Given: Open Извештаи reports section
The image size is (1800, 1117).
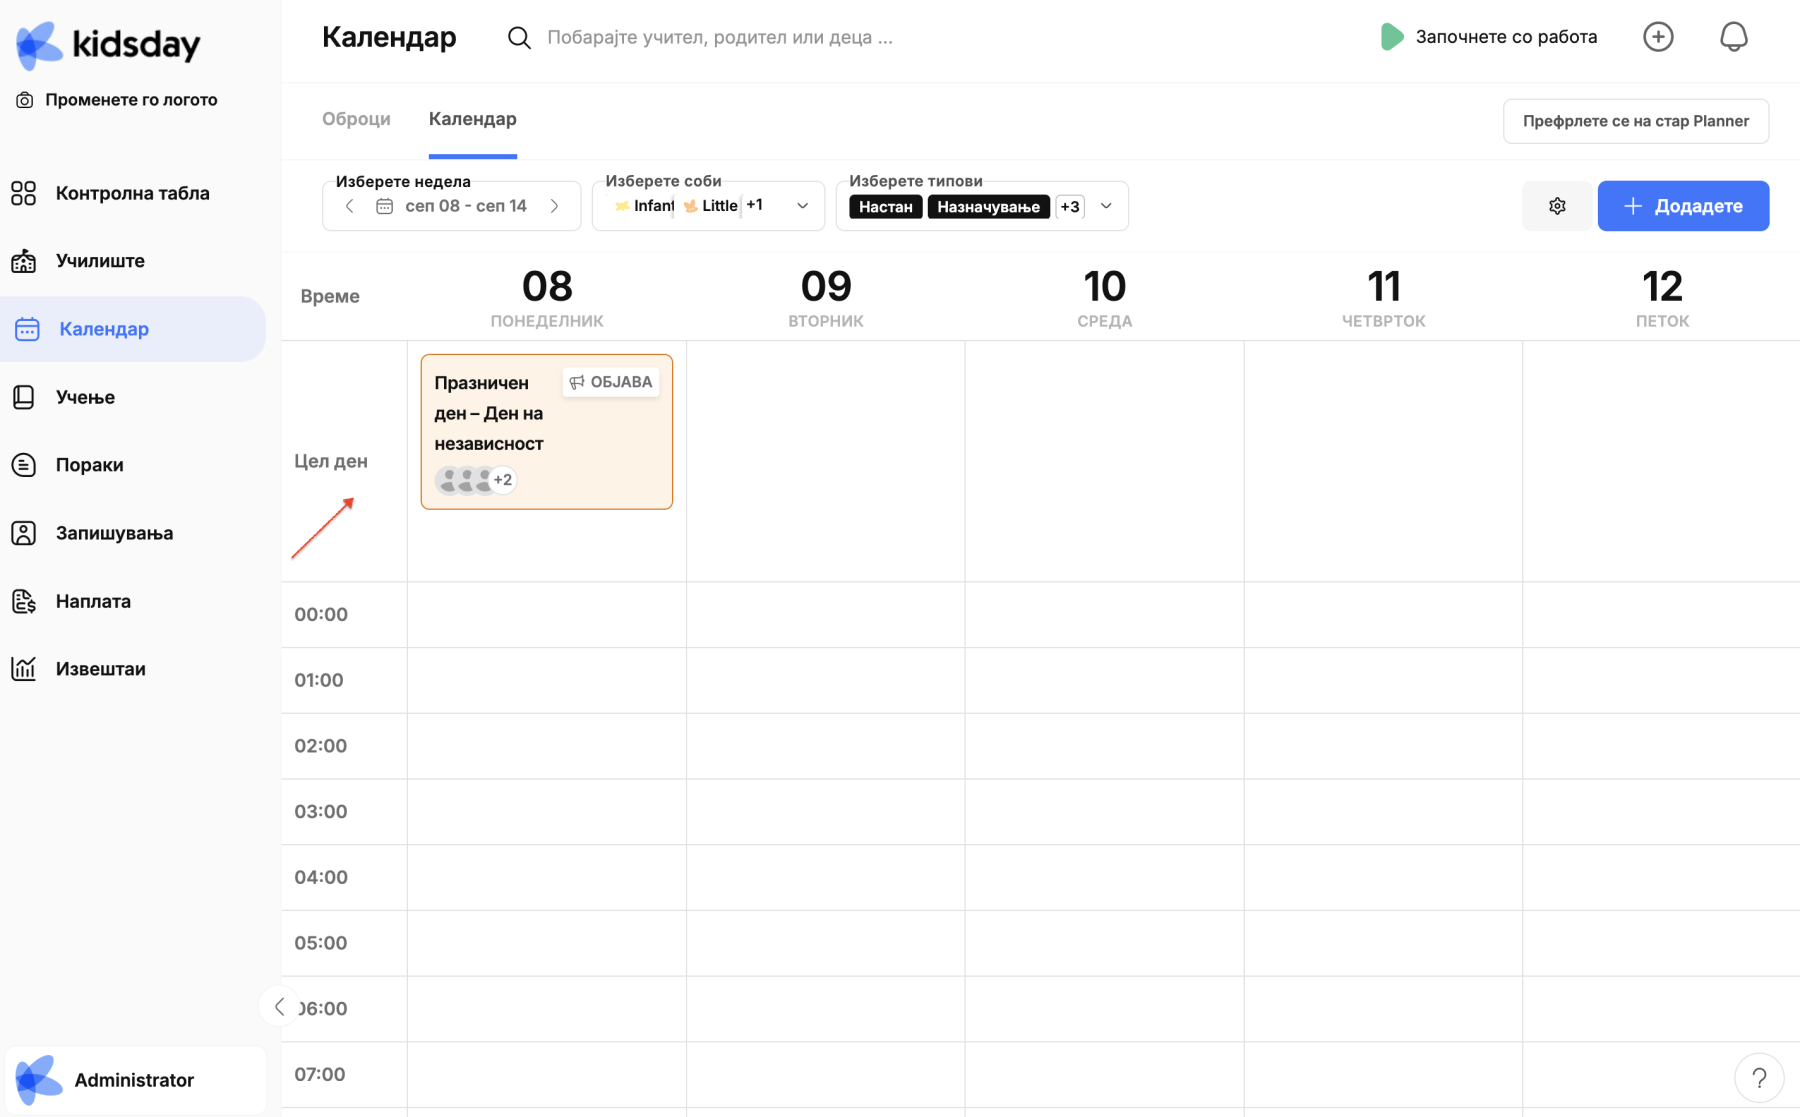Looking at the screenshot, I should (100, 669).
